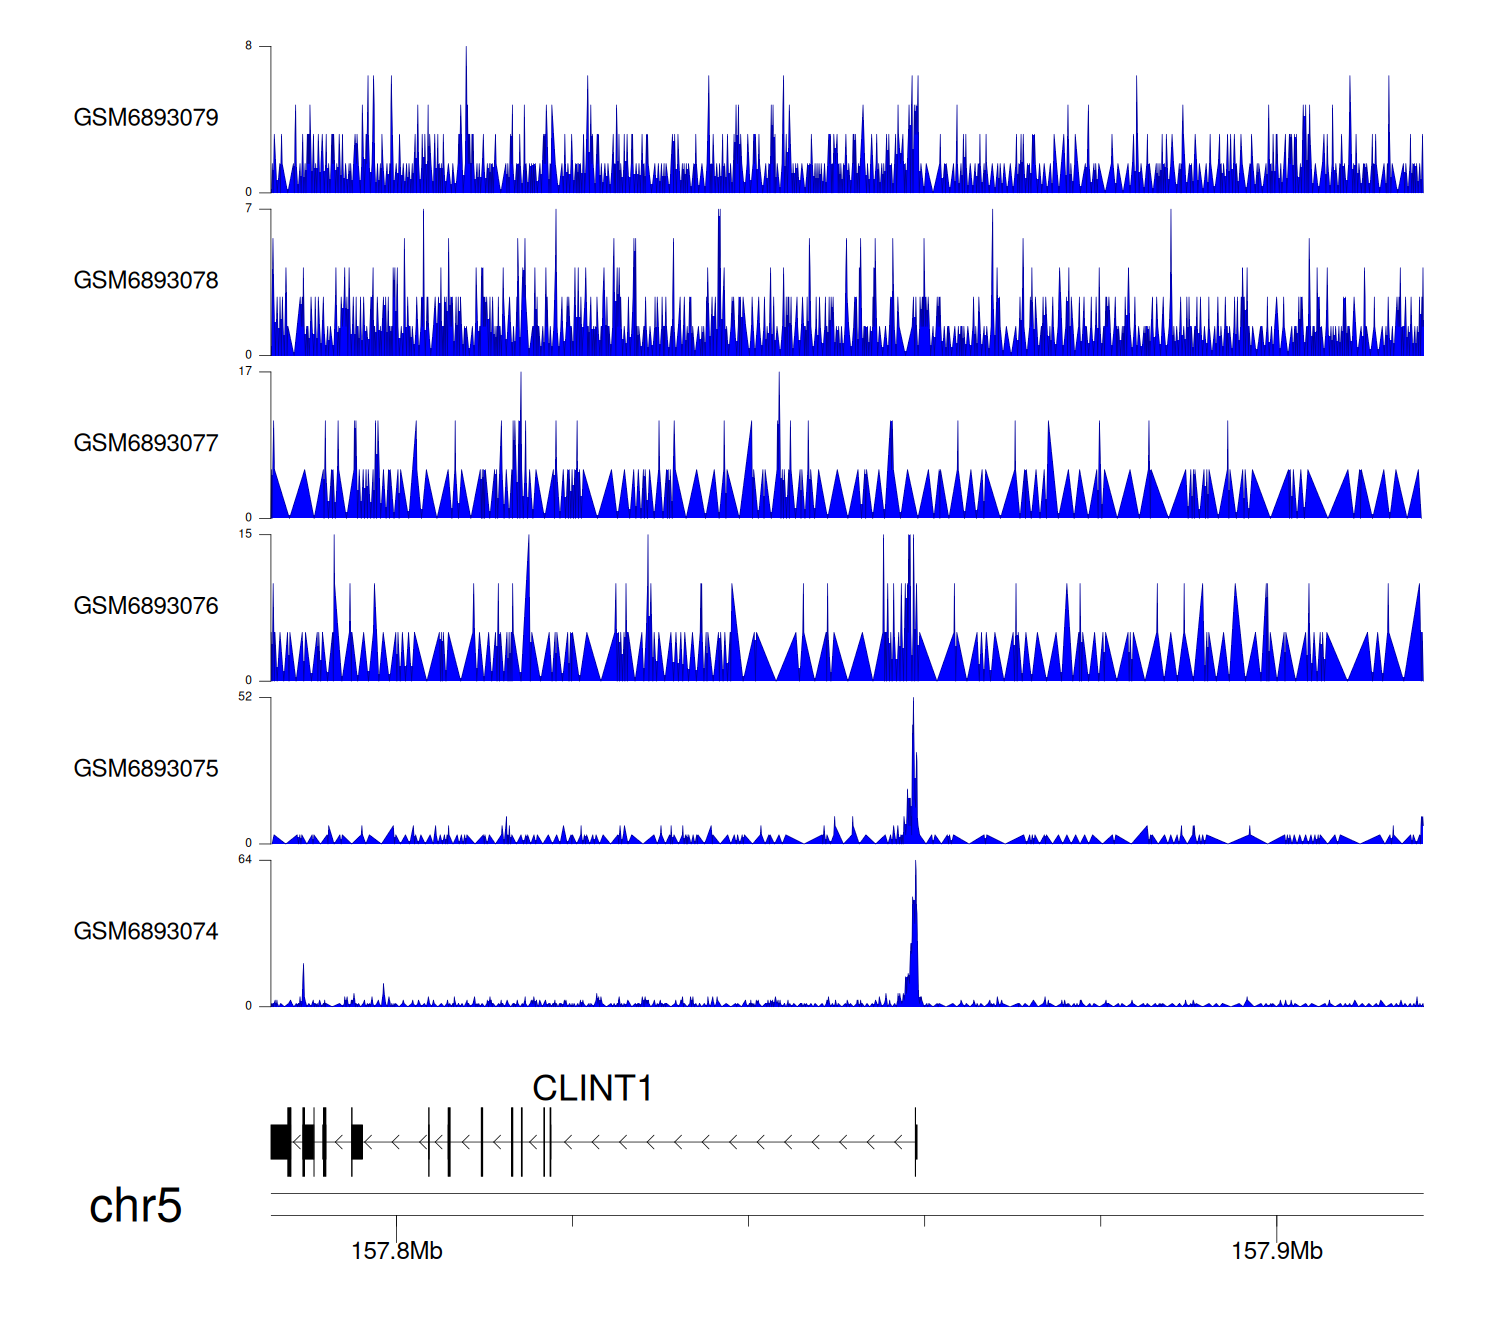Select the GSM6893078 track label
Viewport: 1500px width, 1320px height.
coord(146,281)
